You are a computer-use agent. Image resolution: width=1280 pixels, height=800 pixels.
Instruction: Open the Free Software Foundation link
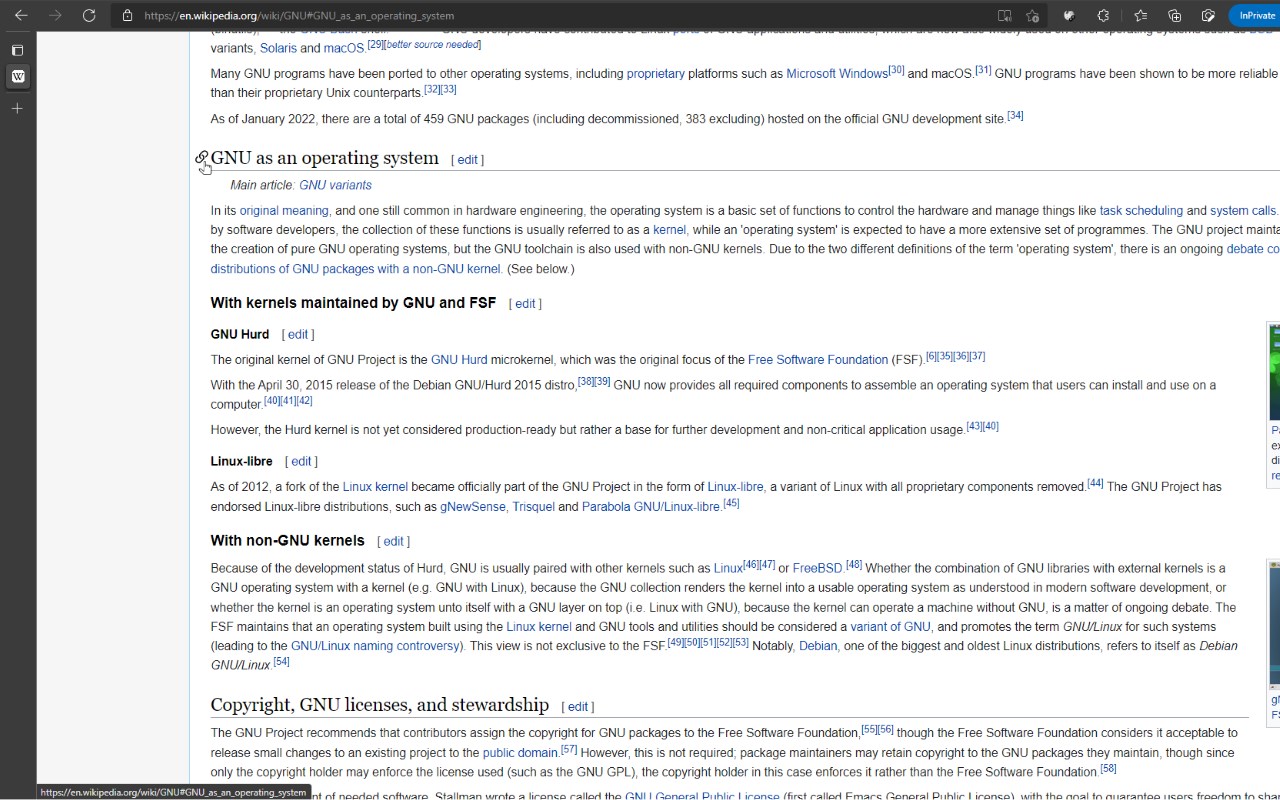tap(818, 360)
